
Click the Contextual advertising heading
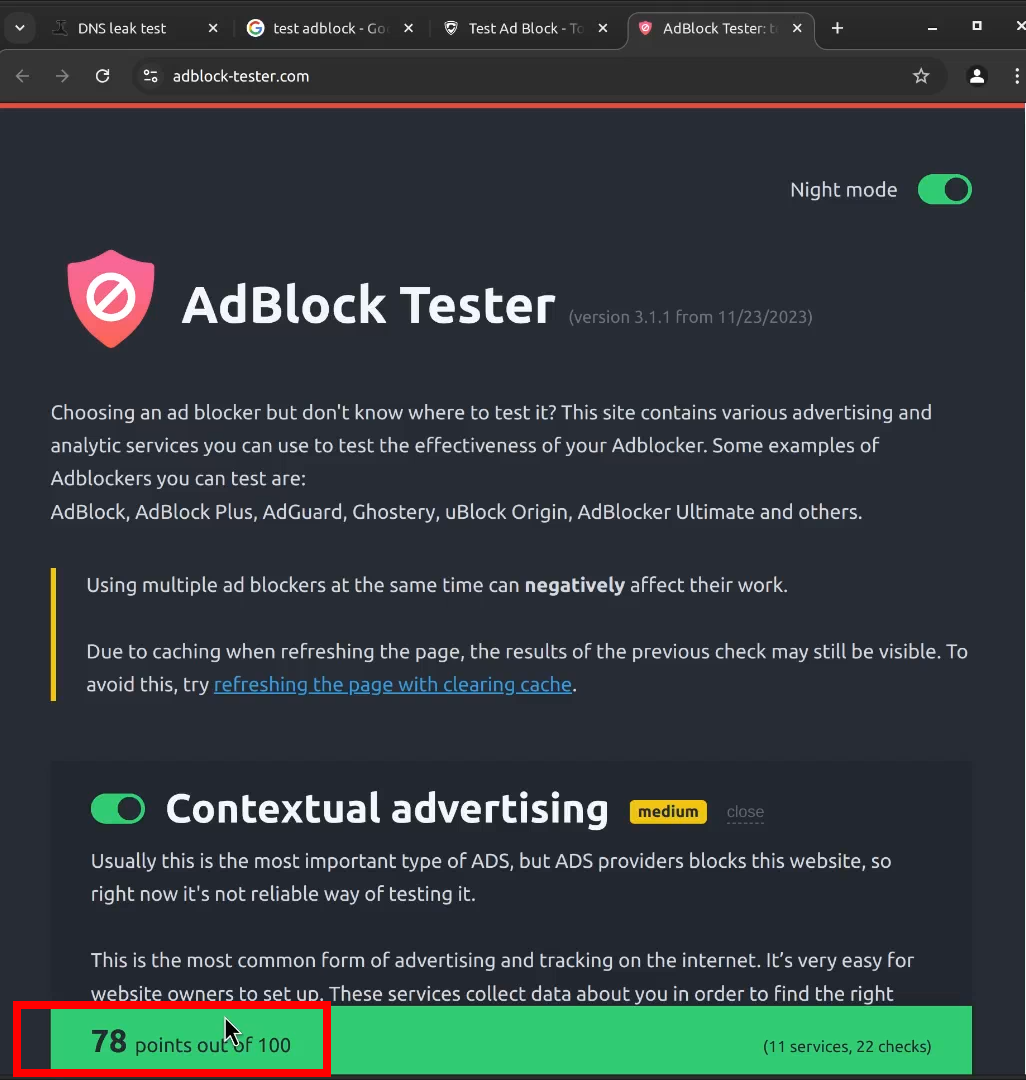[x=387, y=809]
